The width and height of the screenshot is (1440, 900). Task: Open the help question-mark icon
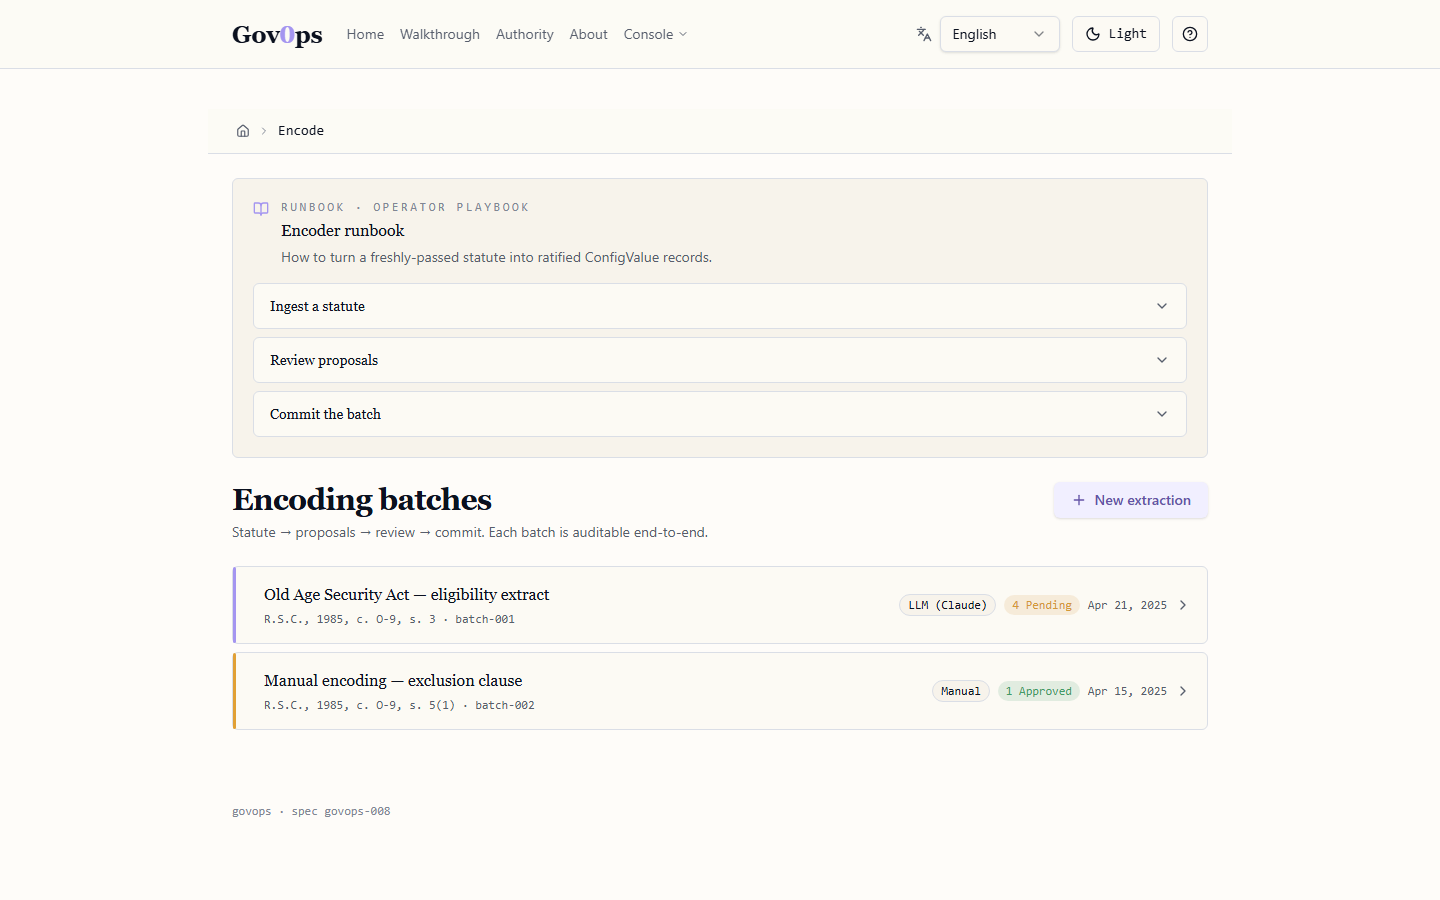(x=1190, y=34)
